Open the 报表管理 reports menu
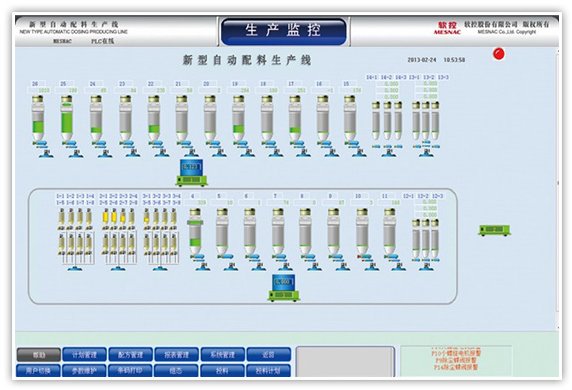 point(176,354)
